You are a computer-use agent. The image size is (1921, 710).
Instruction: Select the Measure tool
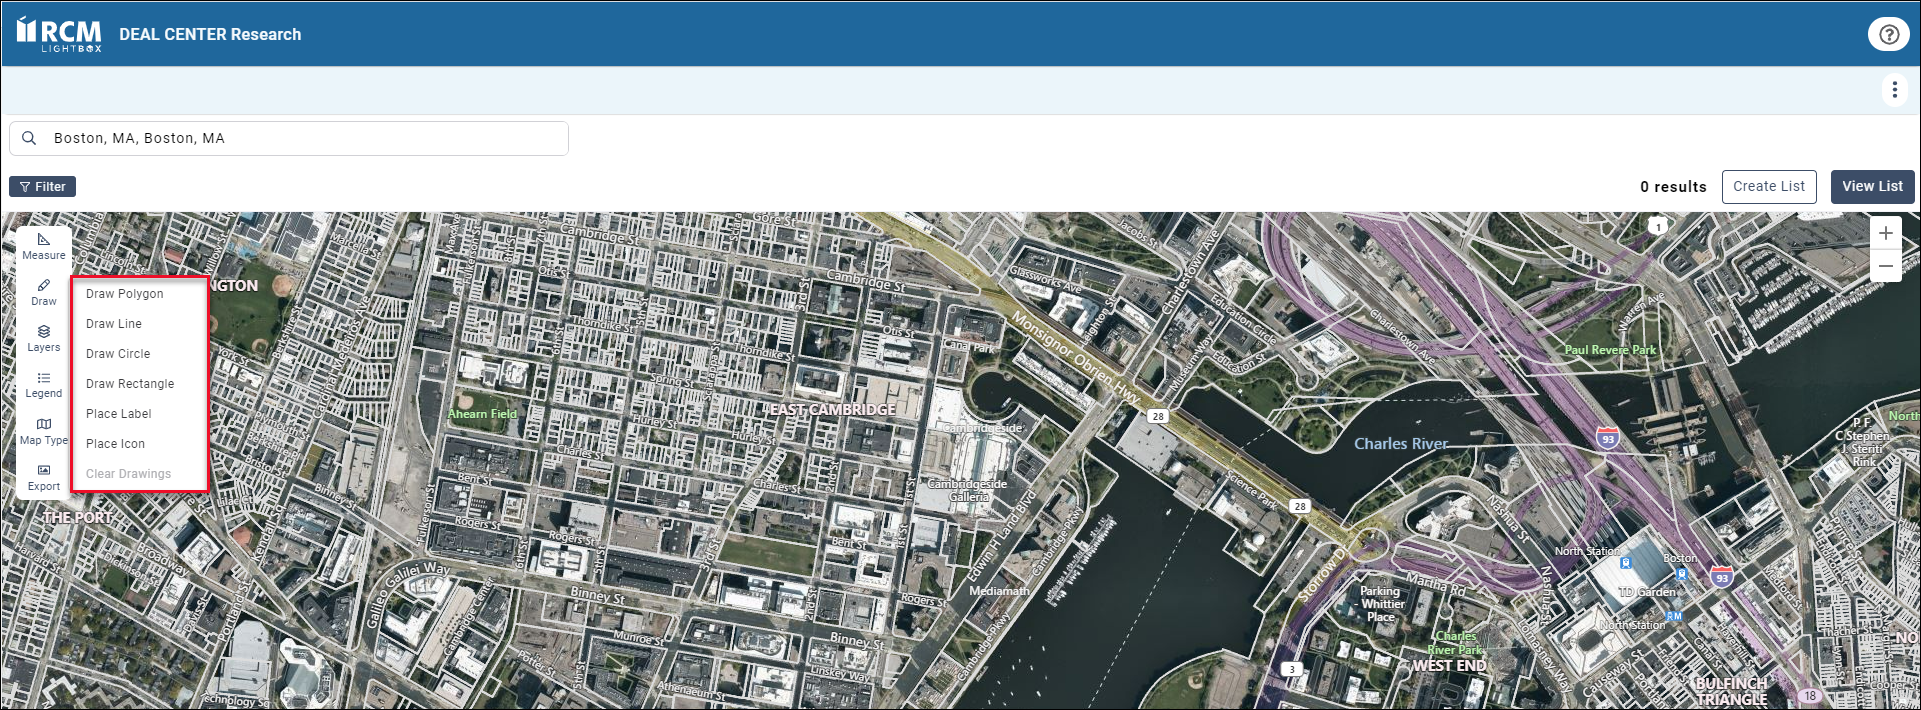[x=44, y=246]
